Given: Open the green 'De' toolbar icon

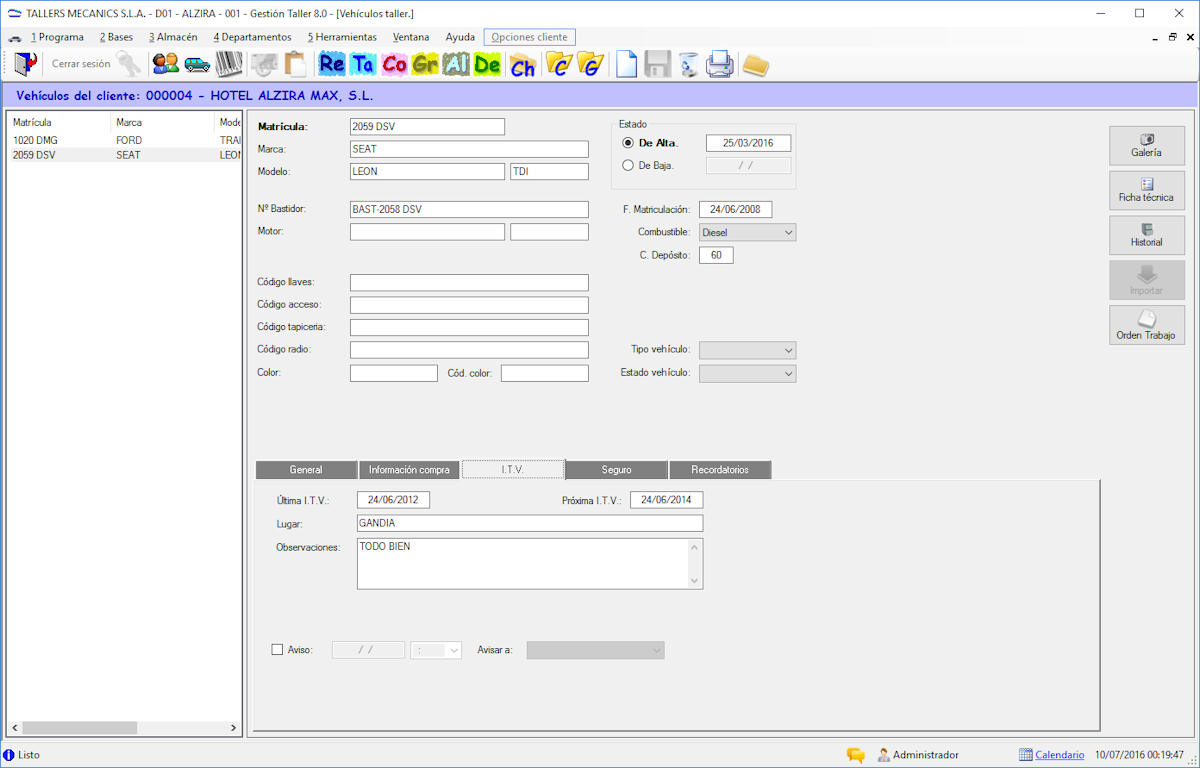Looking at the screenshot, I should [x=487, y=64].
